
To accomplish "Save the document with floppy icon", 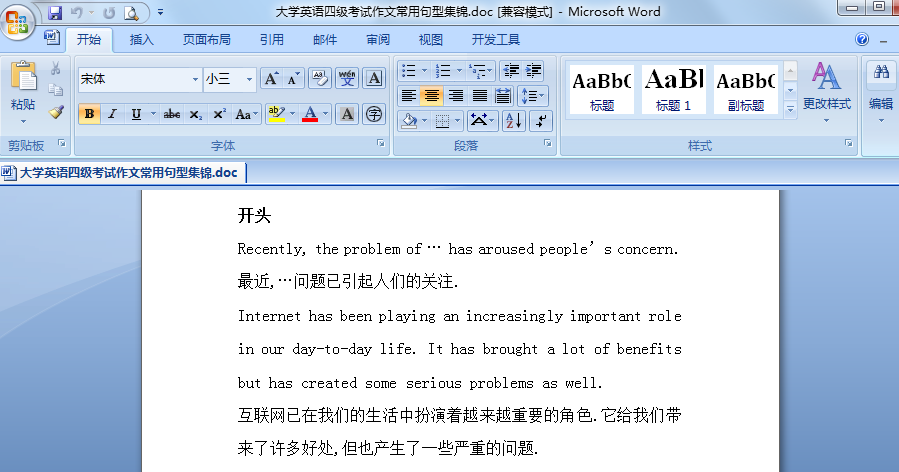I will (55, 13).
